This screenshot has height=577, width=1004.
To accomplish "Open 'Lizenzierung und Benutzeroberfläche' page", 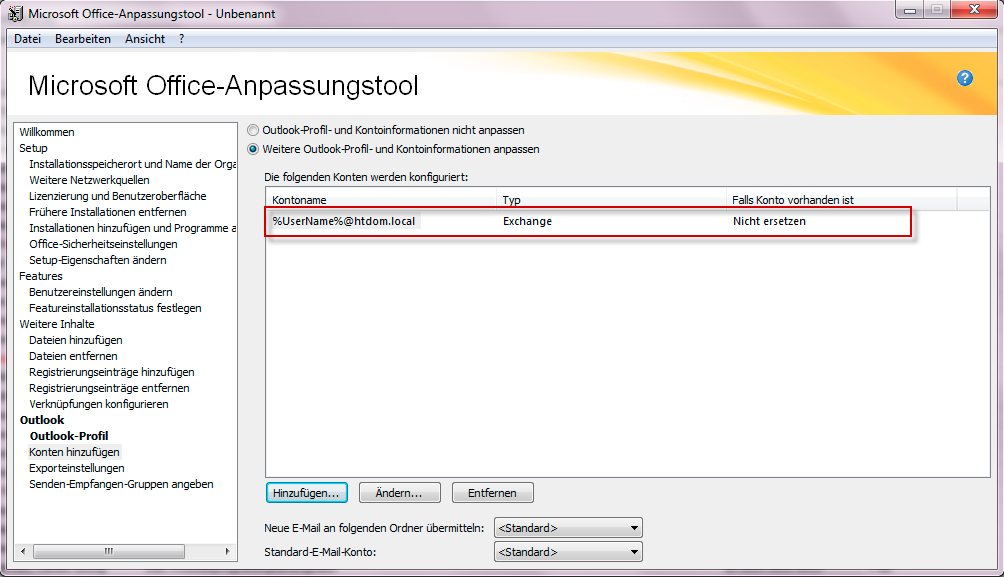I will pyautogui.click(x=117, y=196).
